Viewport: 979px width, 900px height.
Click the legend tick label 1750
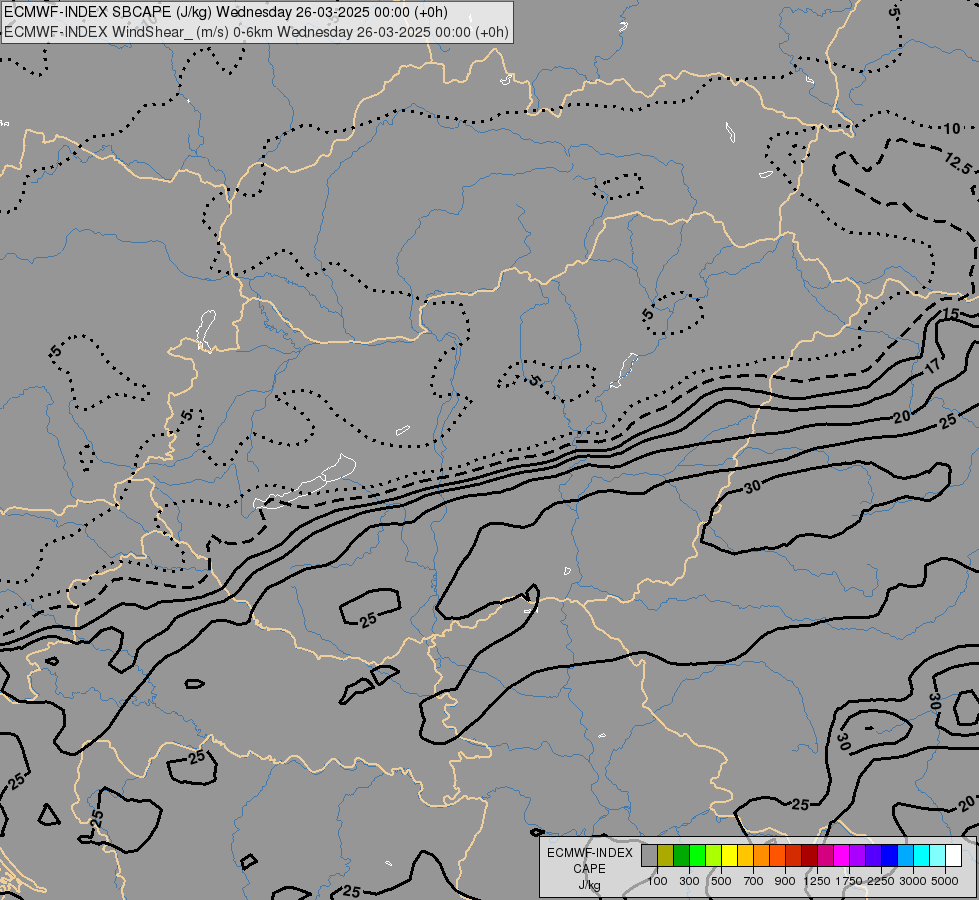(x=849, y=881)
